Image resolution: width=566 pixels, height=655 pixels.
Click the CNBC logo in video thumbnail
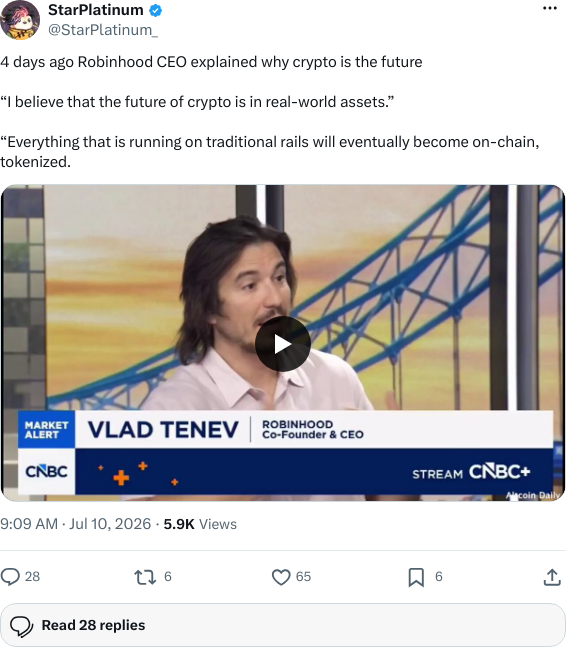pyautogui.click(x=46, y=472)
